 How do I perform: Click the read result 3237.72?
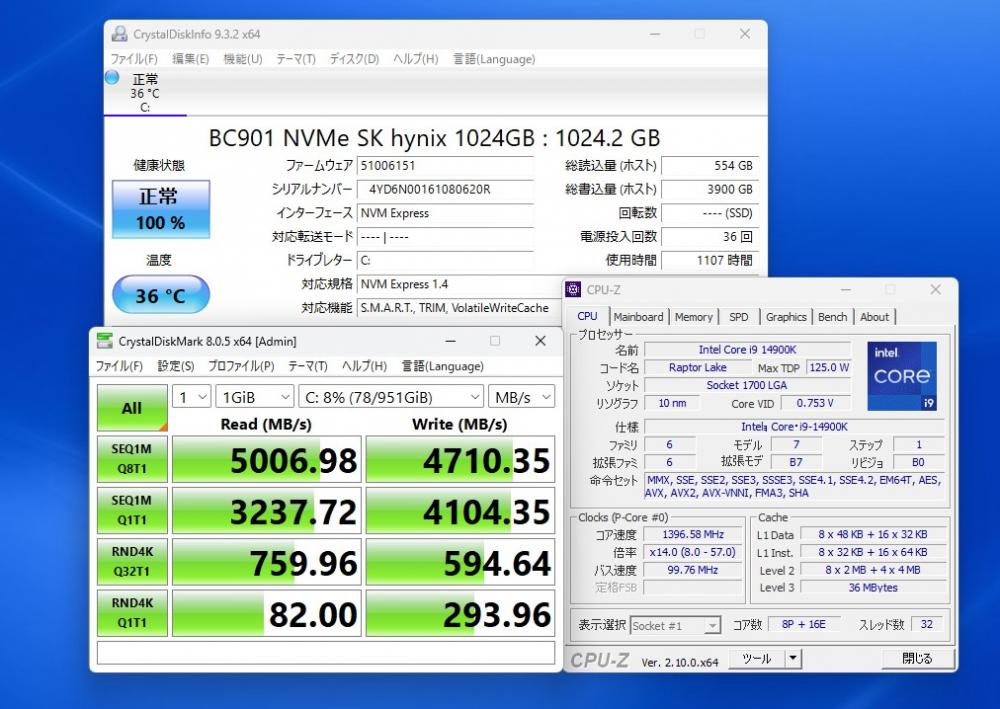click(267, 511)
